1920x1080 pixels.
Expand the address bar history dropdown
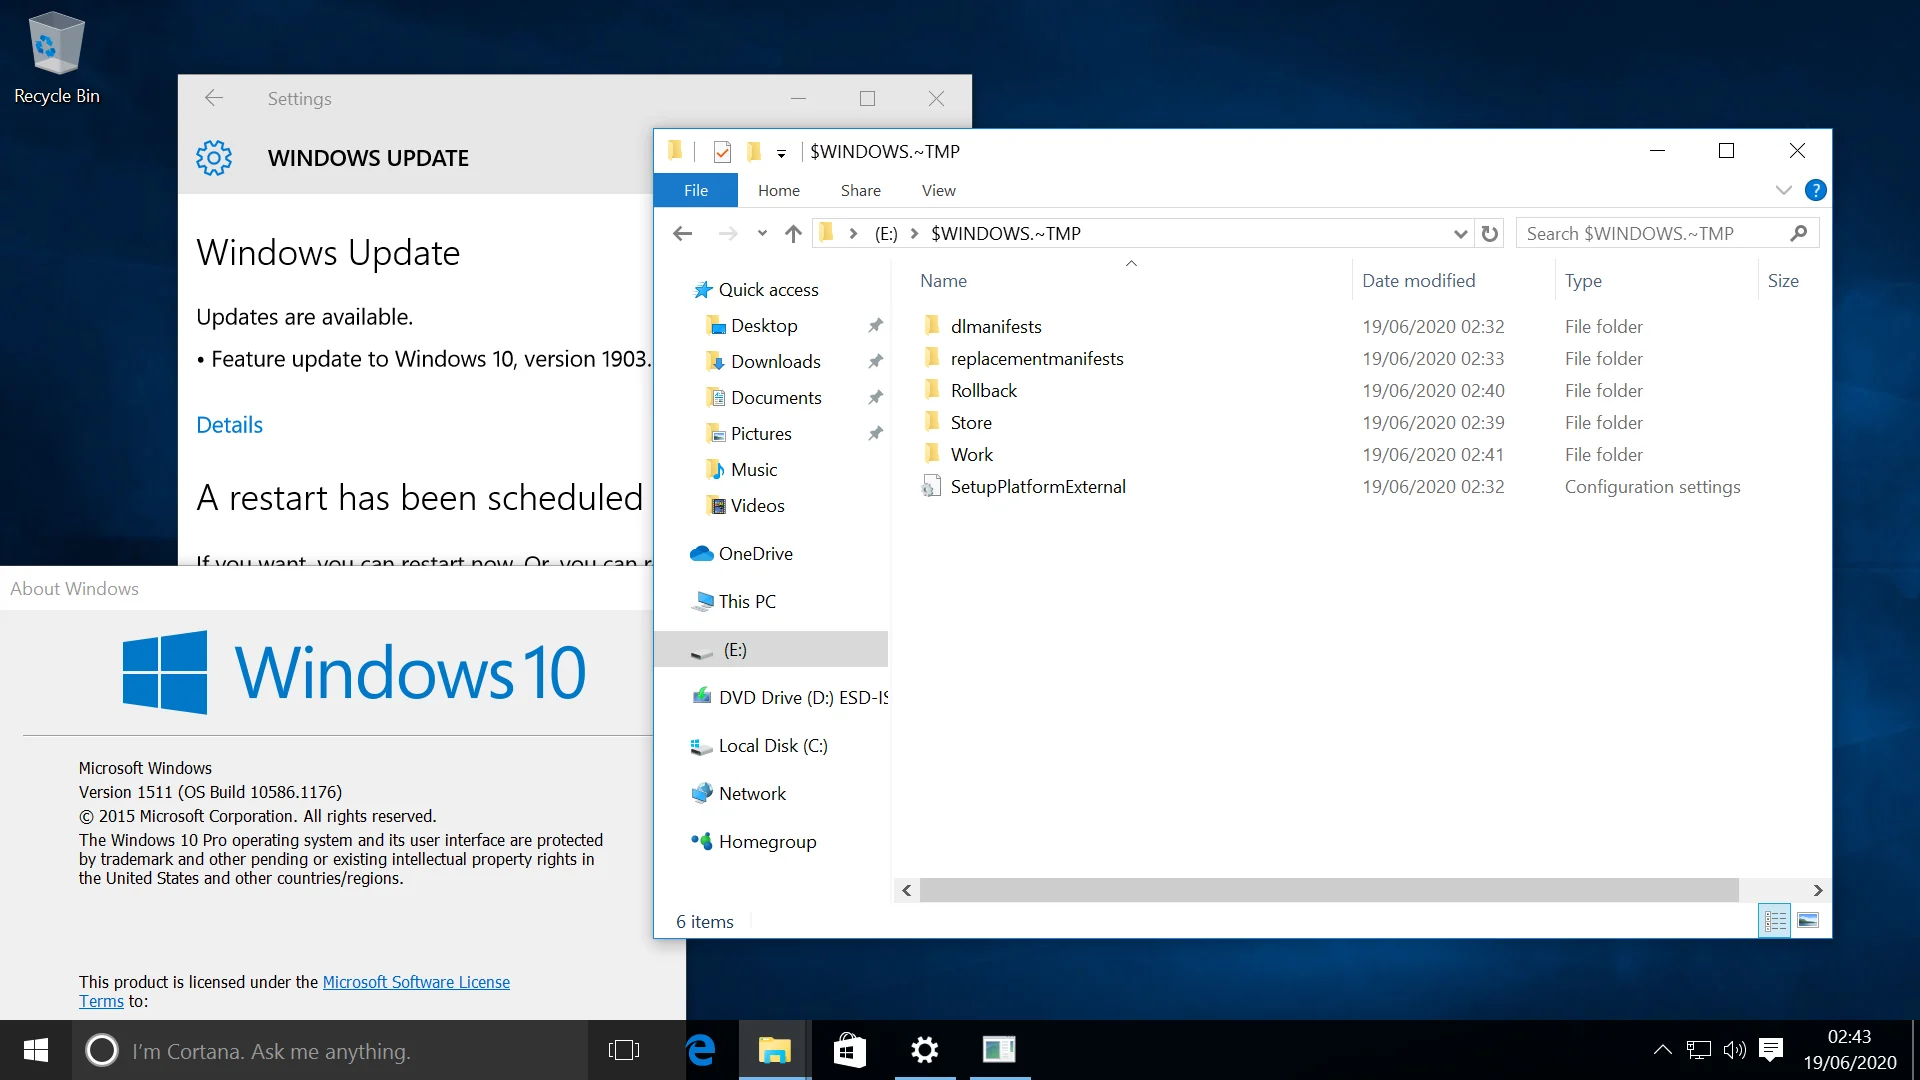[x=1460, y=233]
